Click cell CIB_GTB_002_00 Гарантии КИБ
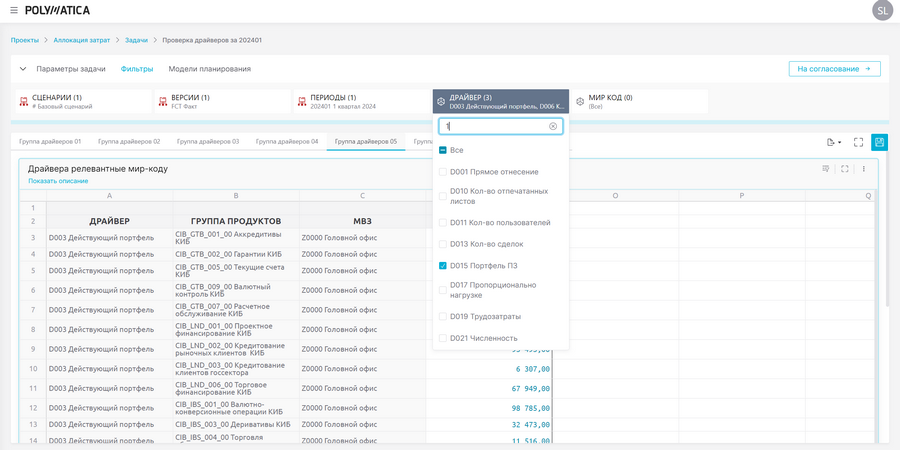Screen dimensions: 900x450 (x=236, y=254)
